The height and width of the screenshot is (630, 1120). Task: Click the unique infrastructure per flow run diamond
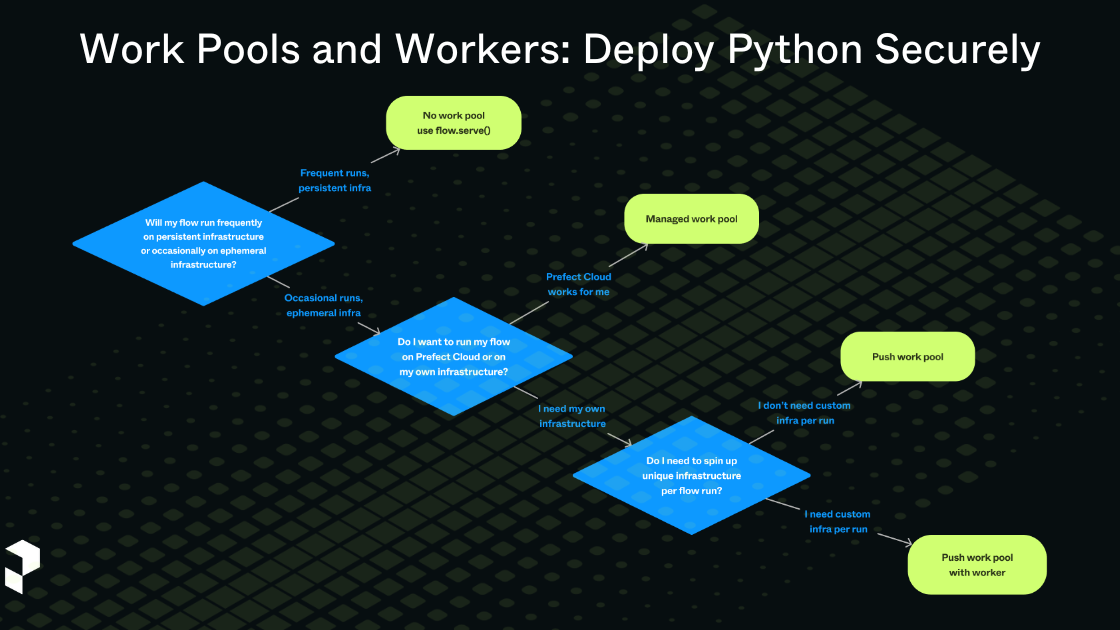point(692,475)
